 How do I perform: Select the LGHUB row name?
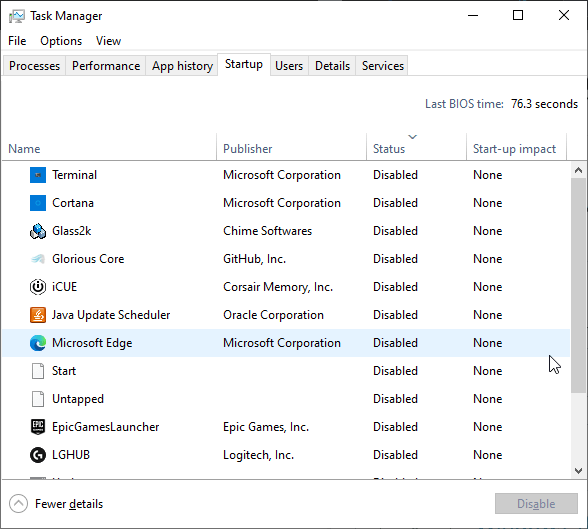coord(71,455)
